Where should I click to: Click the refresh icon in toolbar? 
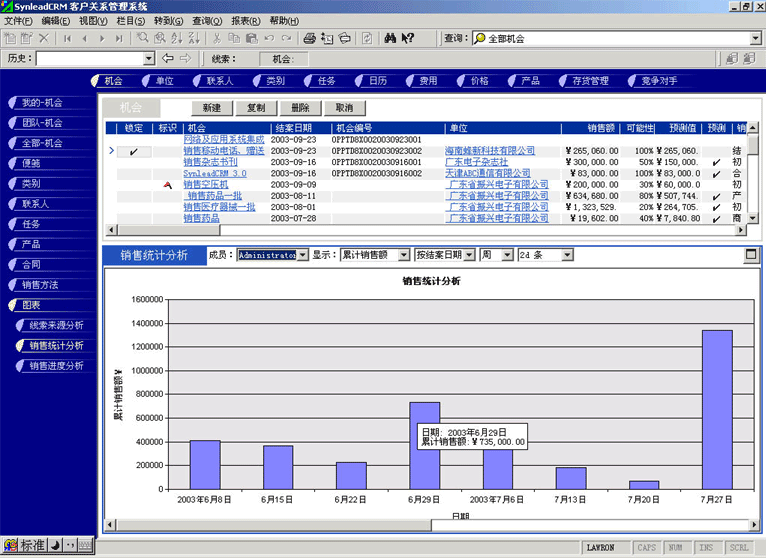tap(366, 38)
